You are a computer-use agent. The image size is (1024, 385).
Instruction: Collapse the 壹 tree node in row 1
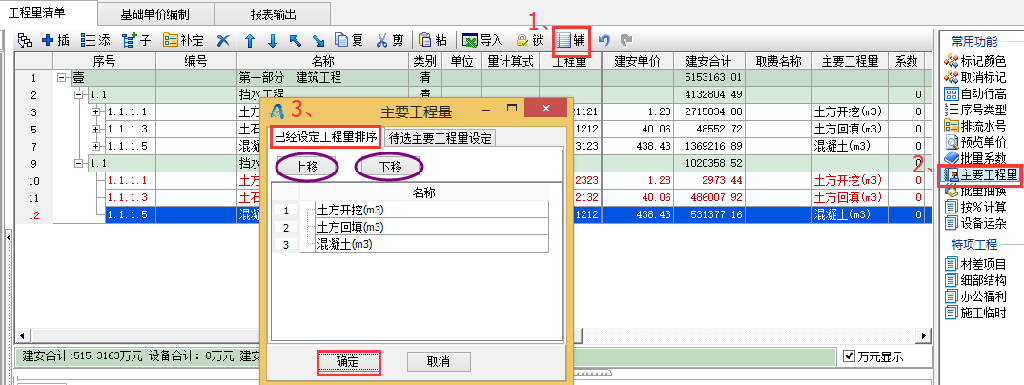61,78
